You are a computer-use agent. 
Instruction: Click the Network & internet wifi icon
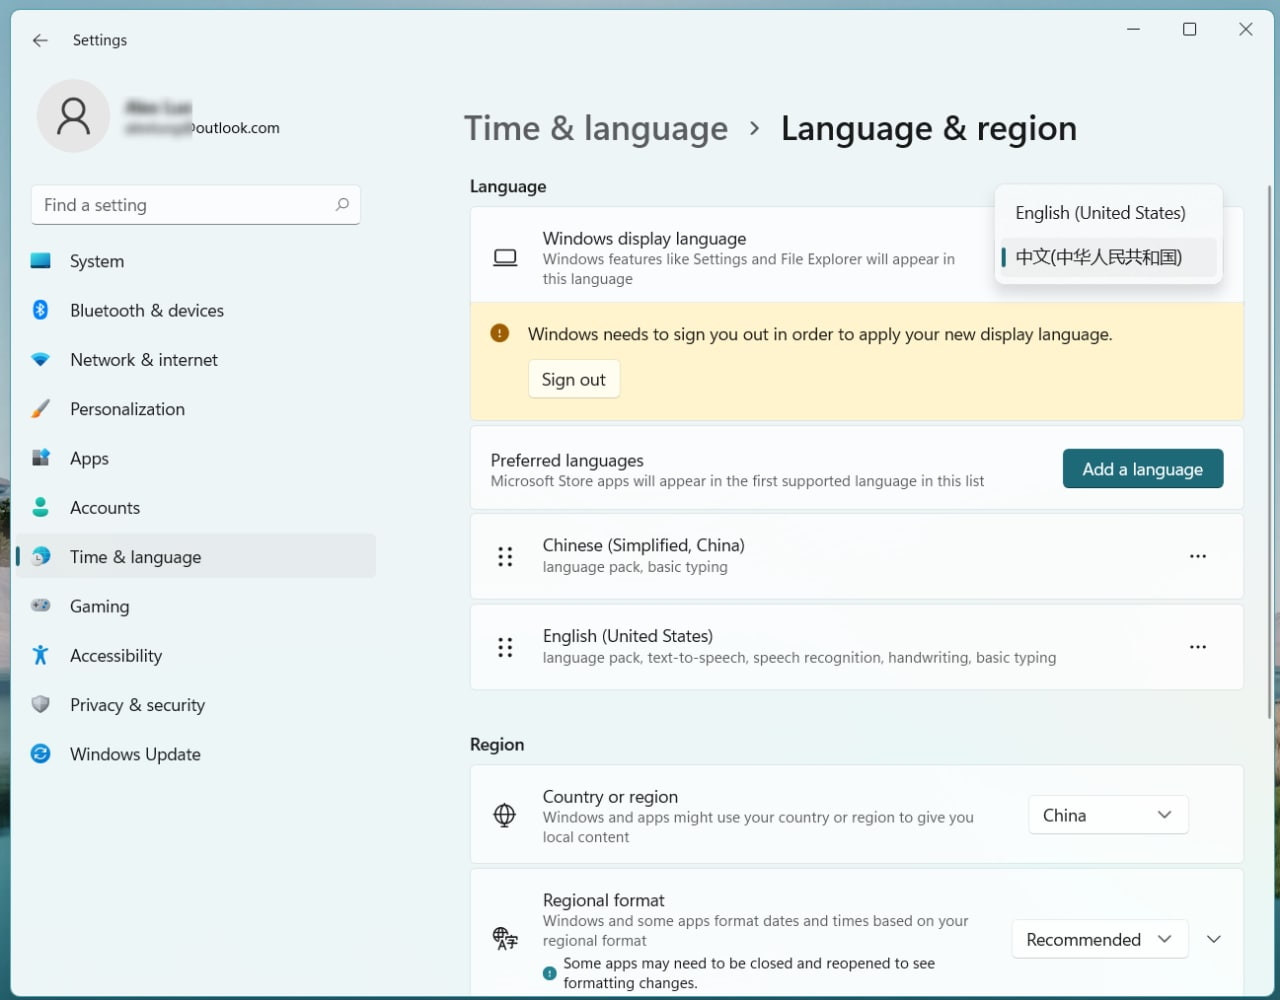pos(40,359)
